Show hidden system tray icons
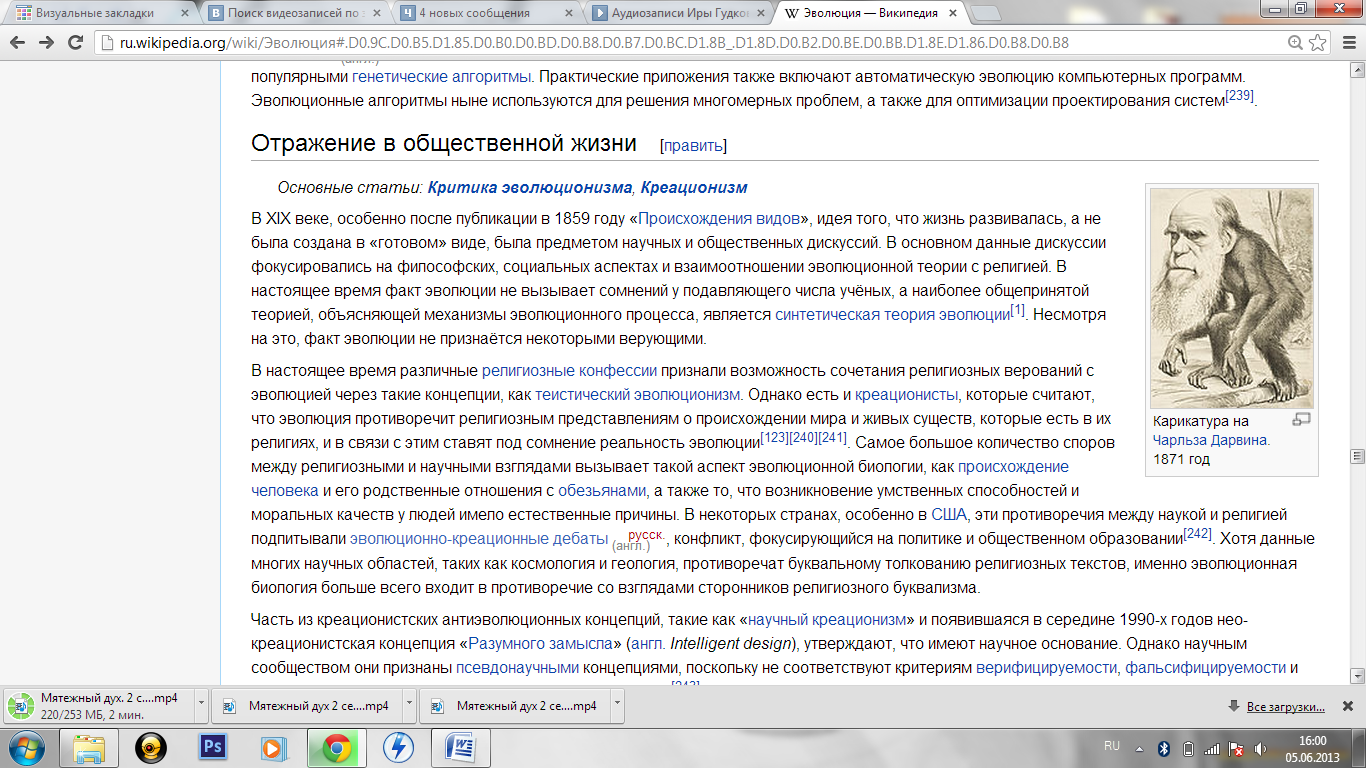1366x768 pixels. [1140, 748]
